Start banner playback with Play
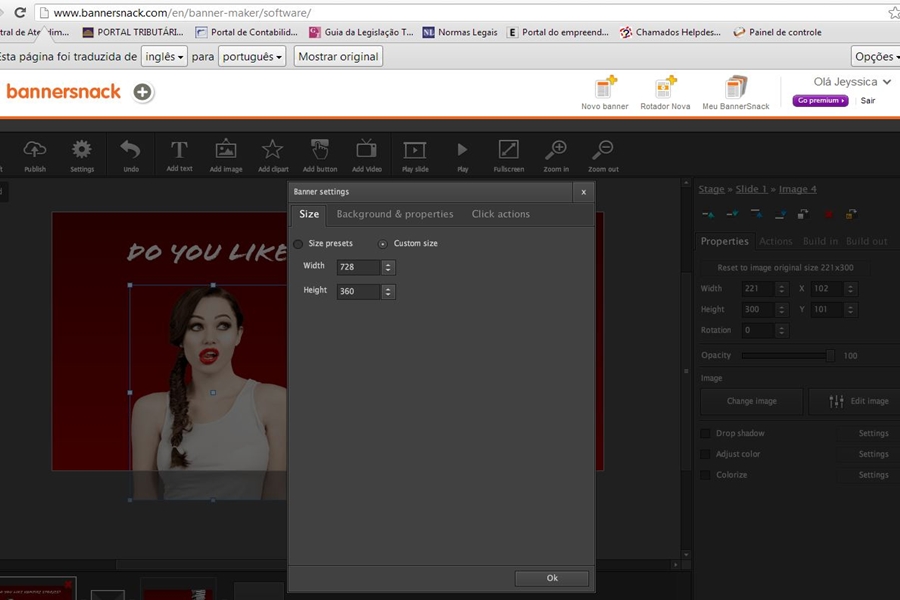 [462, 150]
